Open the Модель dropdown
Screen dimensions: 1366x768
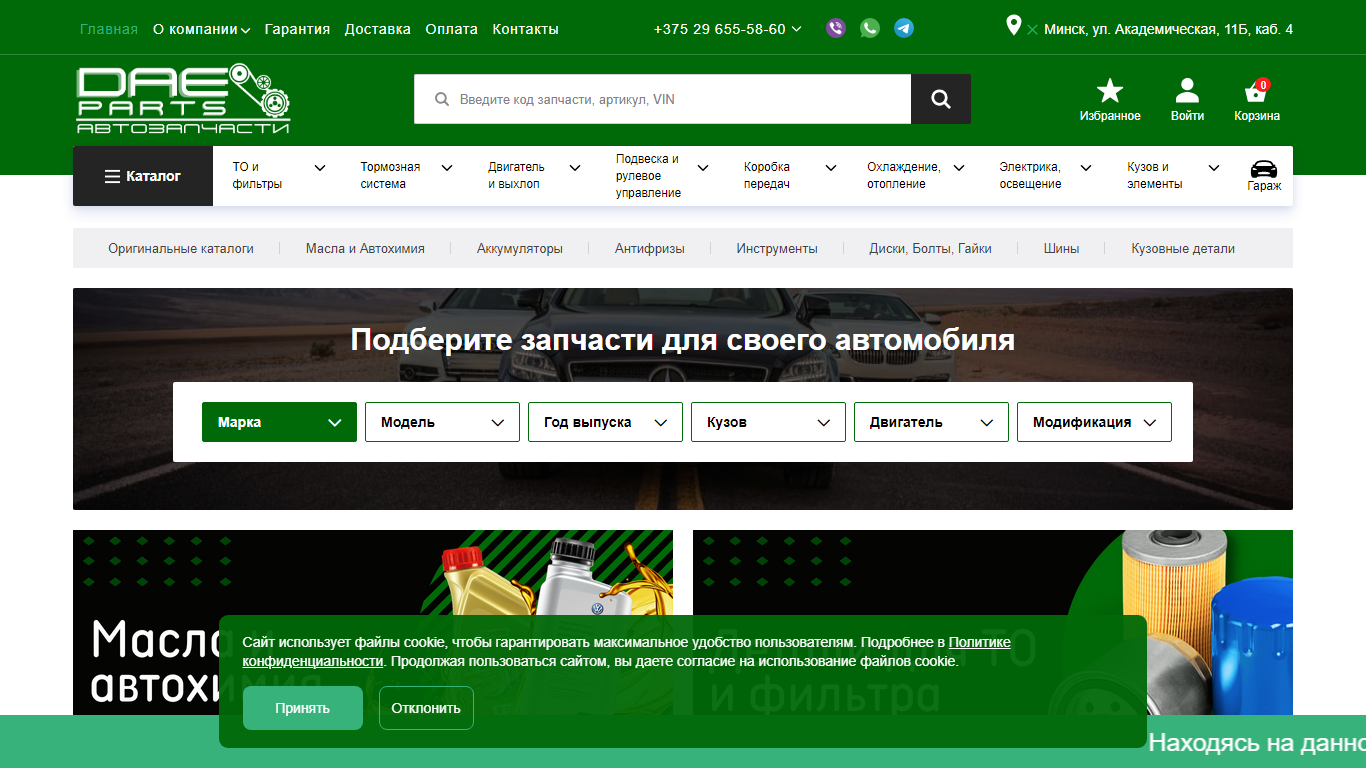[442, 422]
